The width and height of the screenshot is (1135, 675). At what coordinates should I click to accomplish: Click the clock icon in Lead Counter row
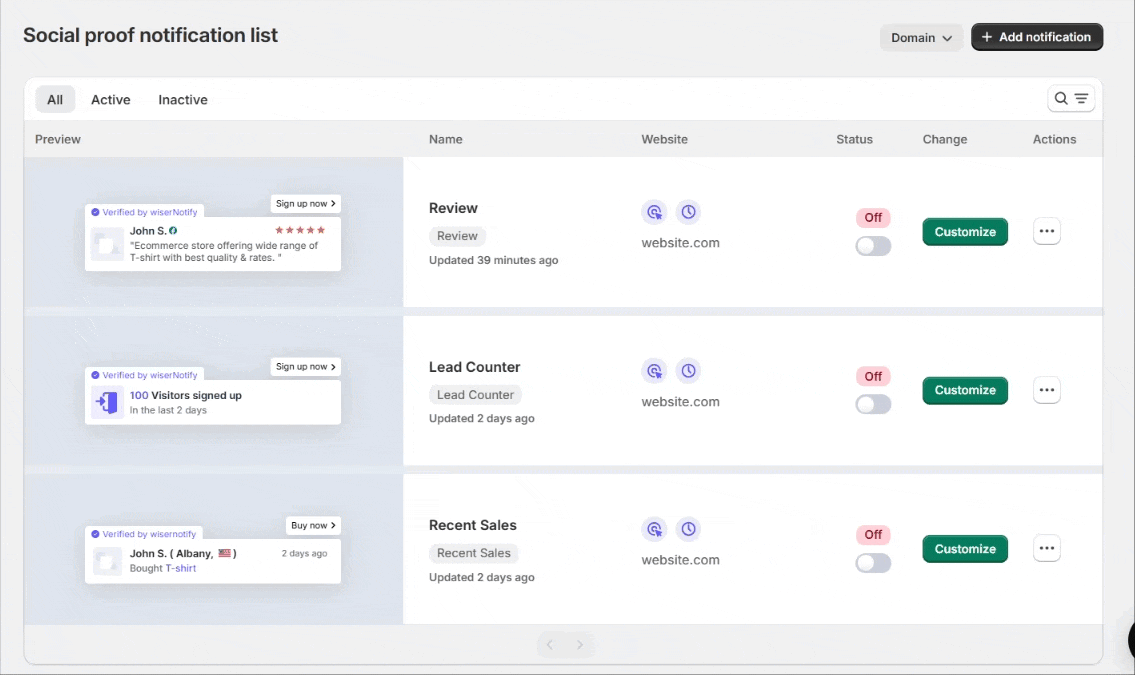click(688, 371)
